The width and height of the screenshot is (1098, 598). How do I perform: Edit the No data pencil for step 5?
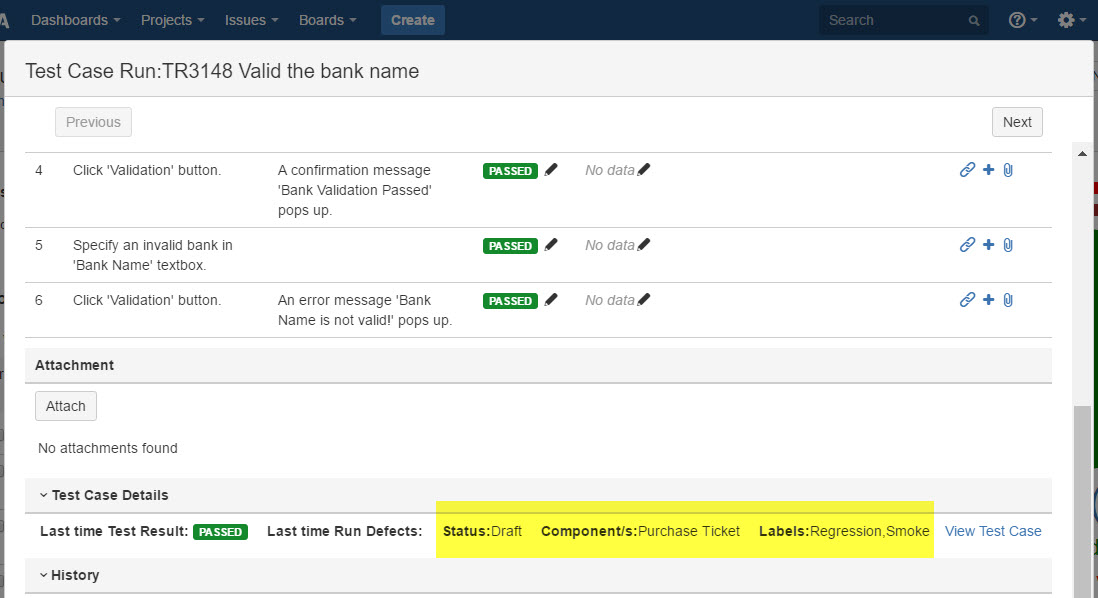click(644, 245)
